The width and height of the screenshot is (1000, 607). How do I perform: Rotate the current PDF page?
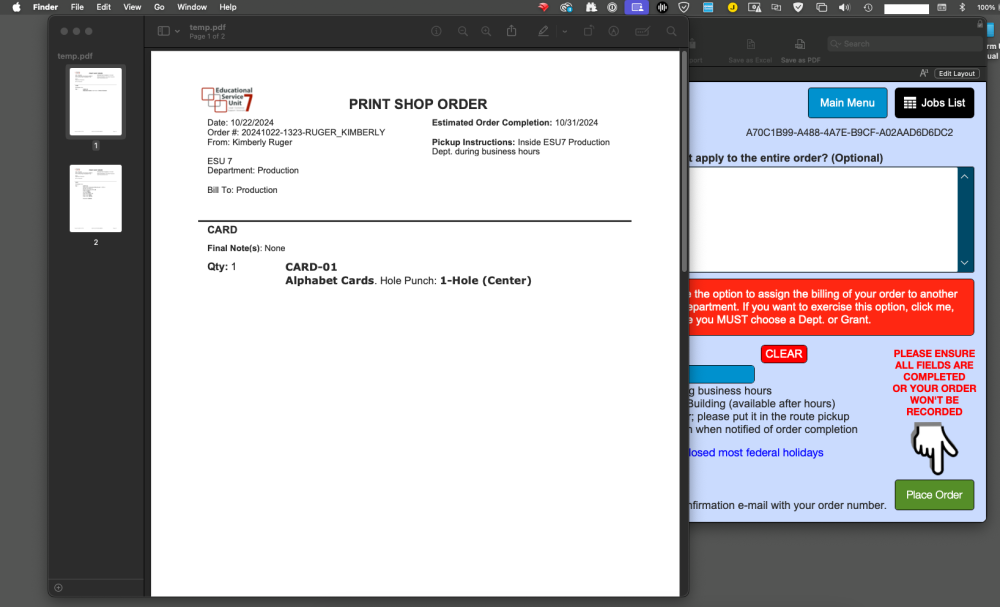[589, 31]
